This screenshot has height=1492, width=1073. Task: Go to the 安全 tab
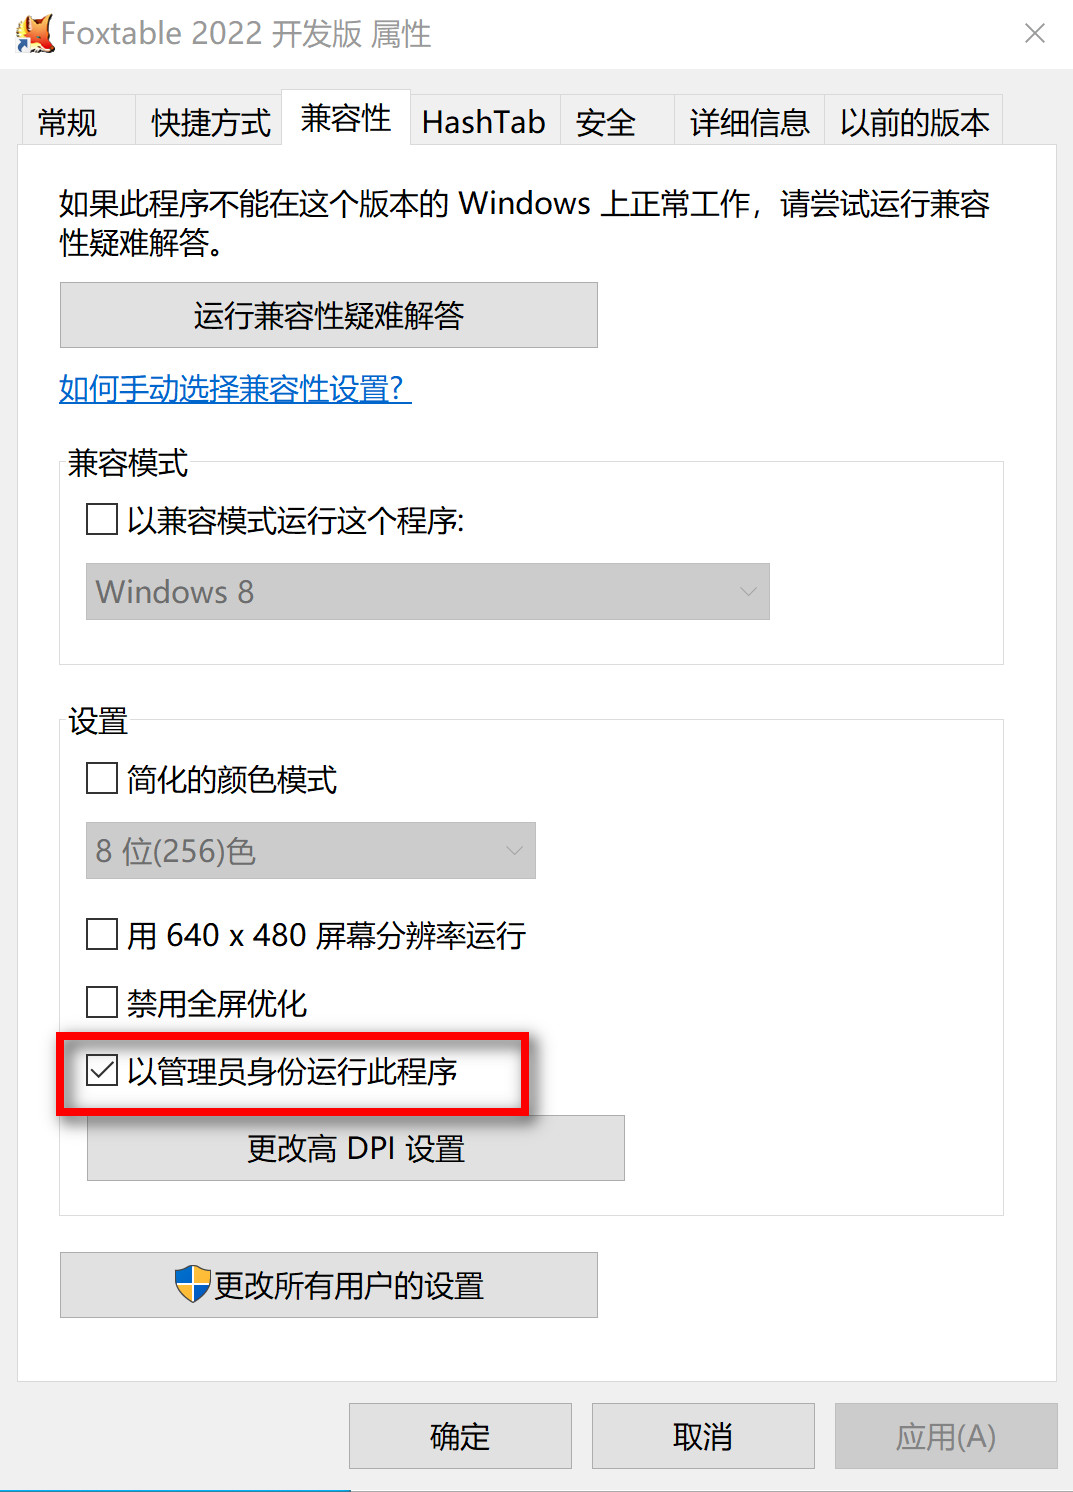(x=606, y=122)
